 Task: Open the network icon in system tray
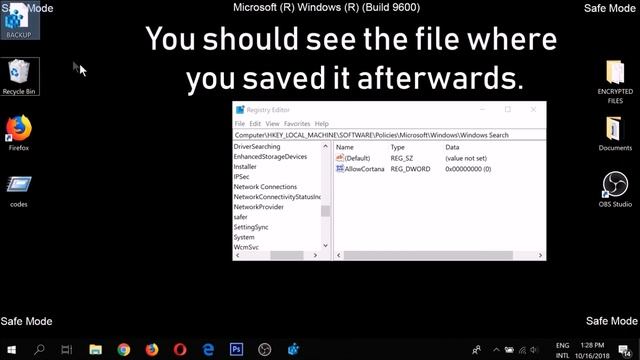pyautogui.click(x=522, y=350)
